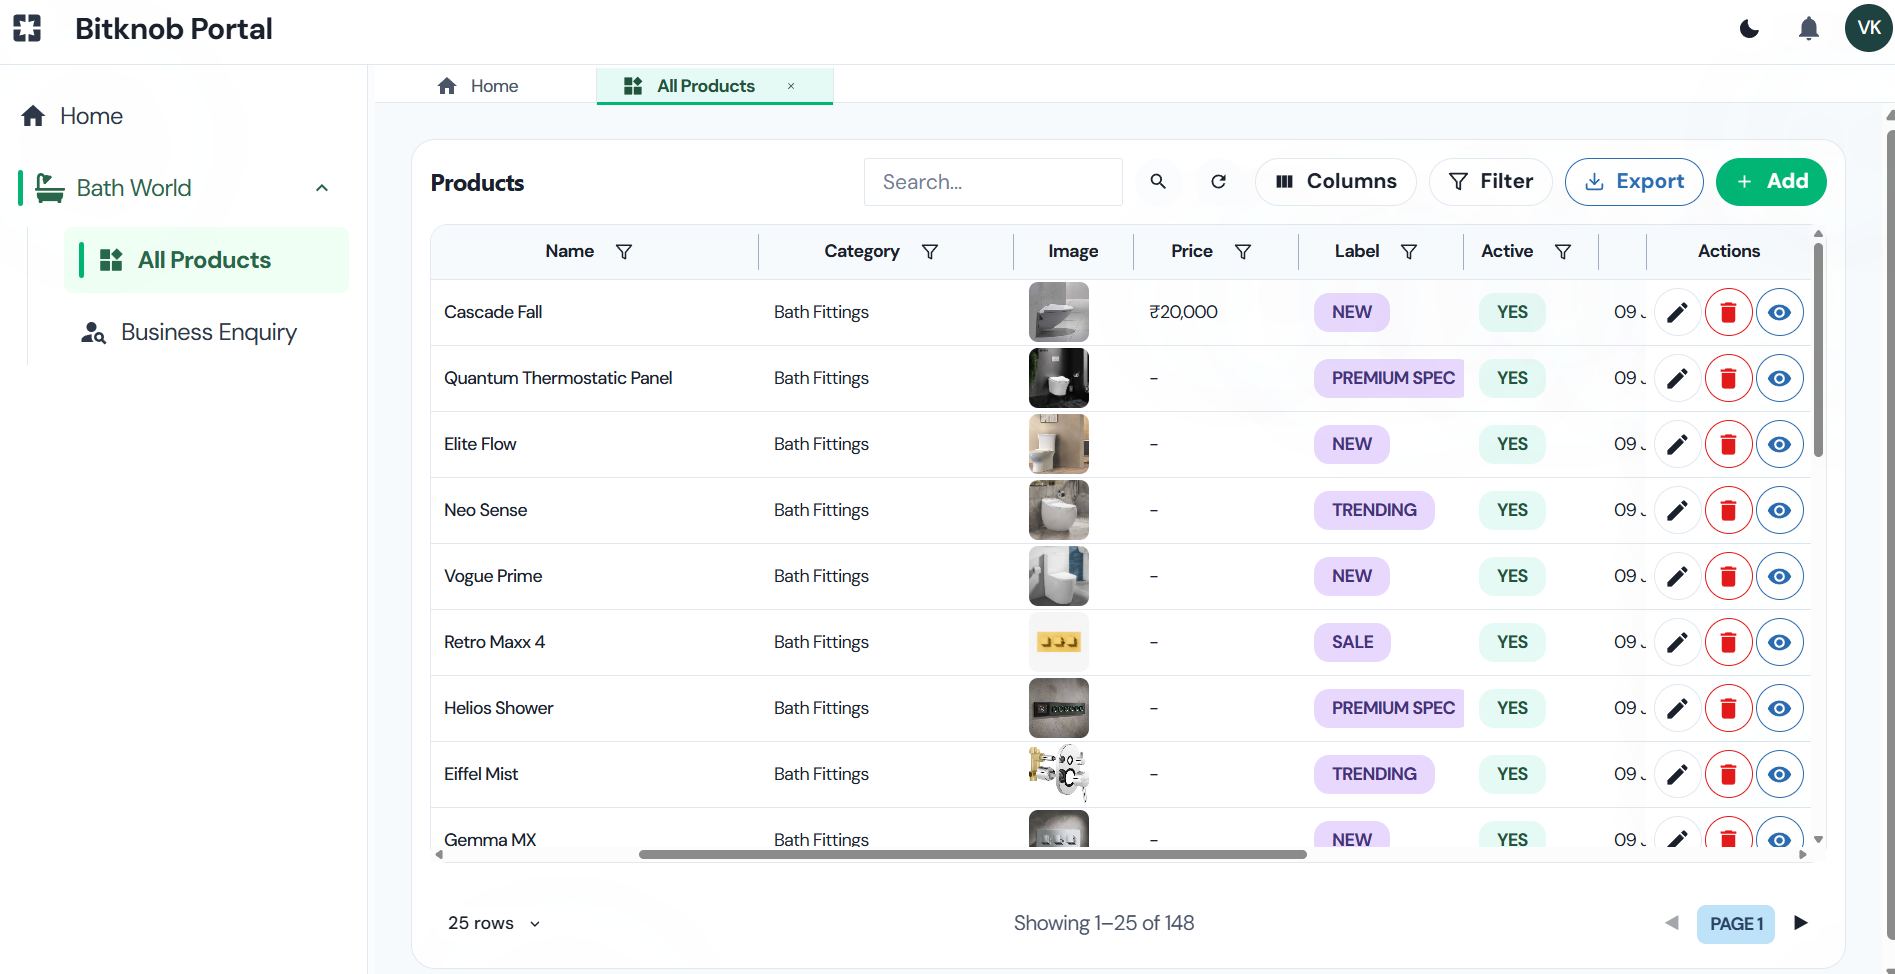View the Neo Sense product
The width and height of the screenshot is (1895, 974).
point(1779,510)
